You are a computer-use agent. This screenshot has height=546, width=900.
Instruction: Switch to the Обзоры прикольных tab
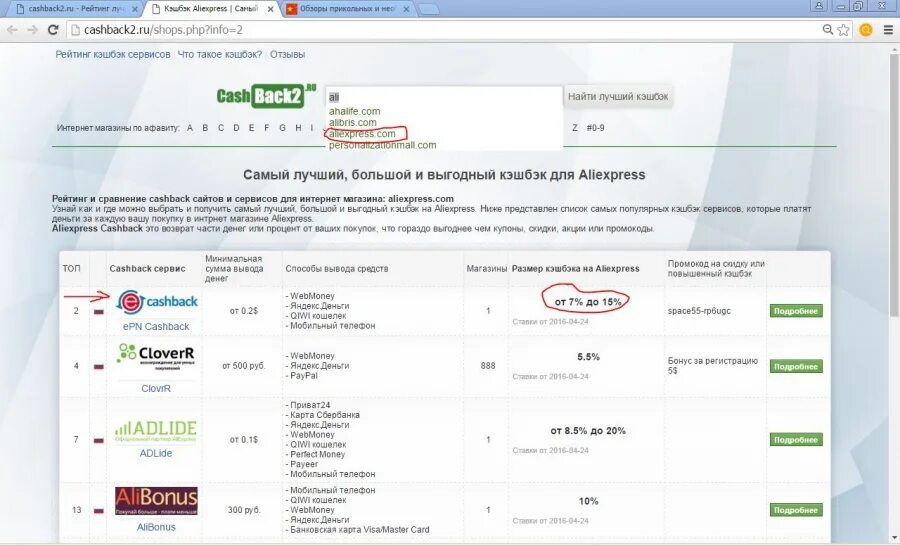click(347, 9)
